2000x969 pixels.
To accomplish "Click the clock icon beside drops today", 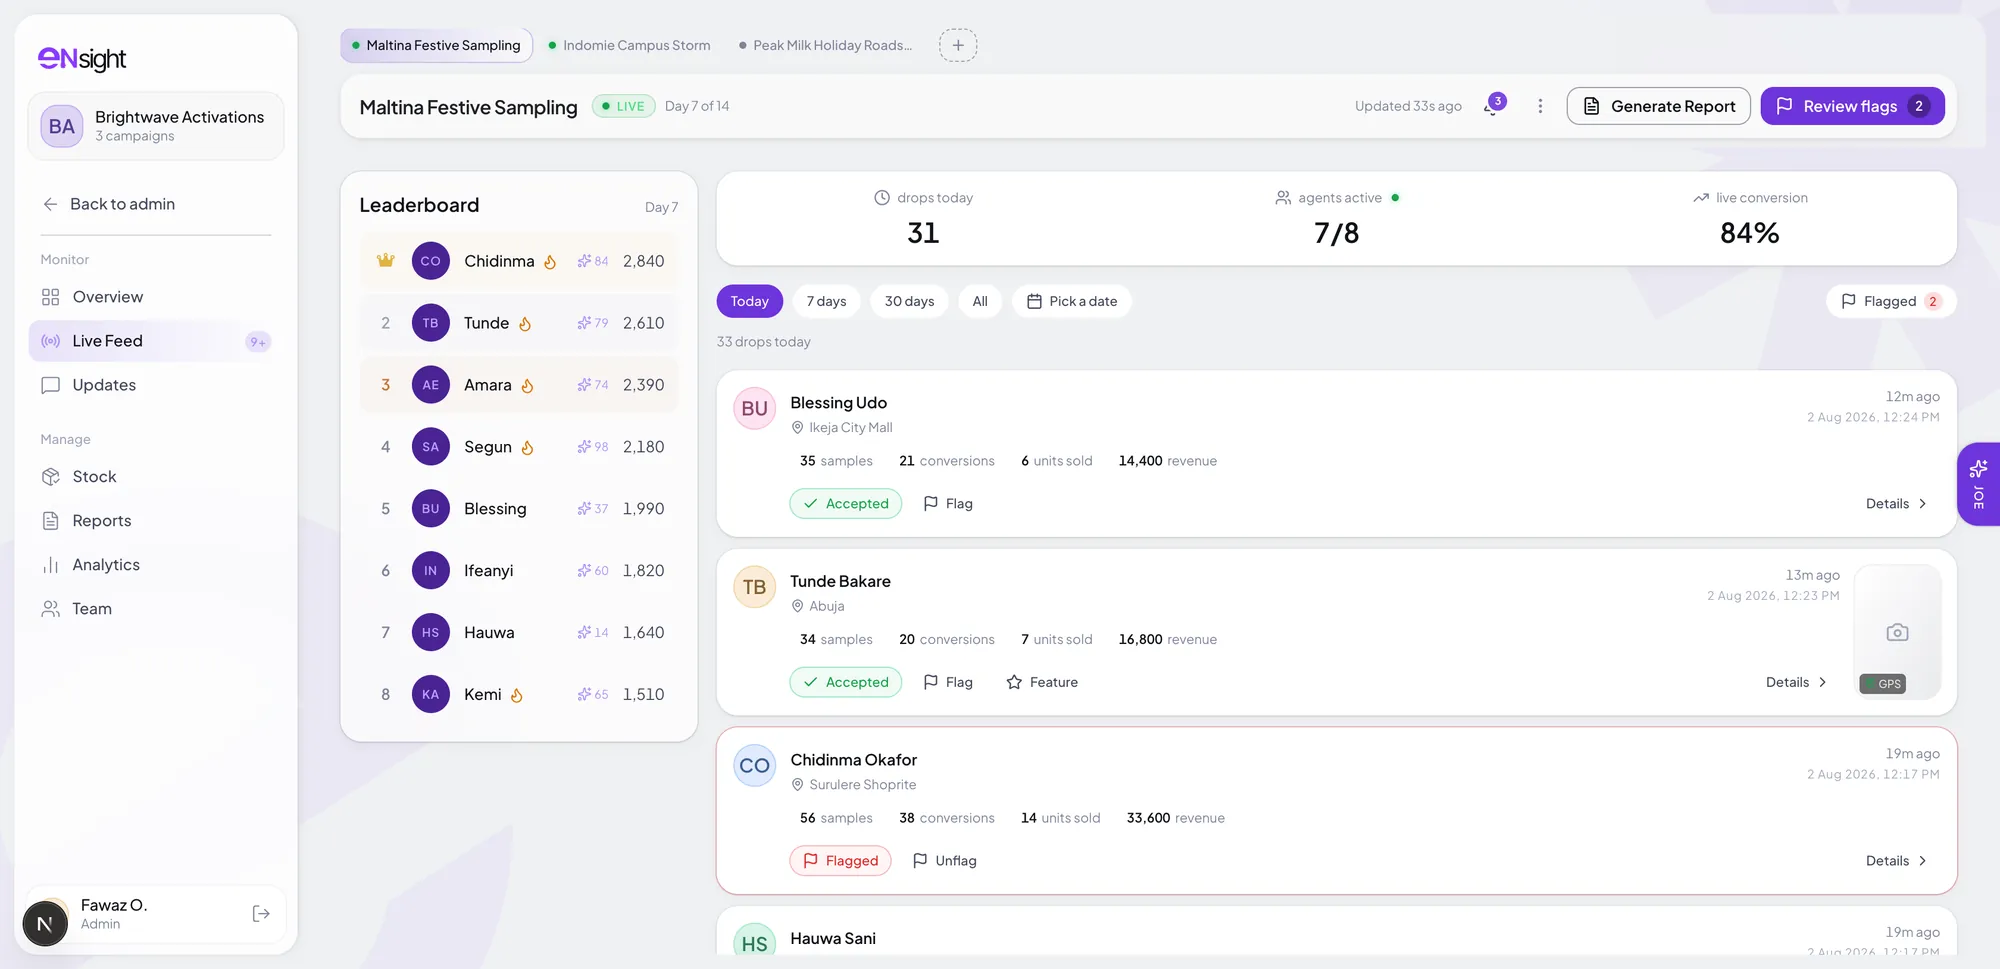I will [x=882, y=198].
